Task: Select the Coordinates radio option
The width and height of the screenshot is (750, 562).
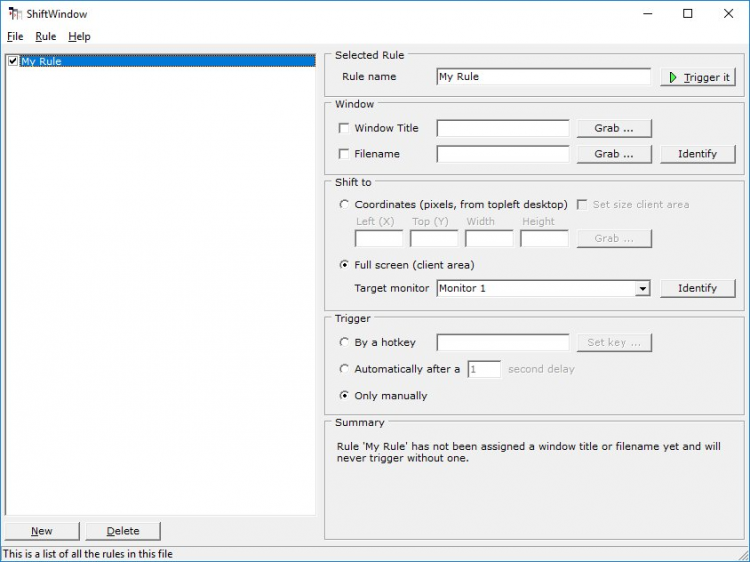Action: click(343, 204)
